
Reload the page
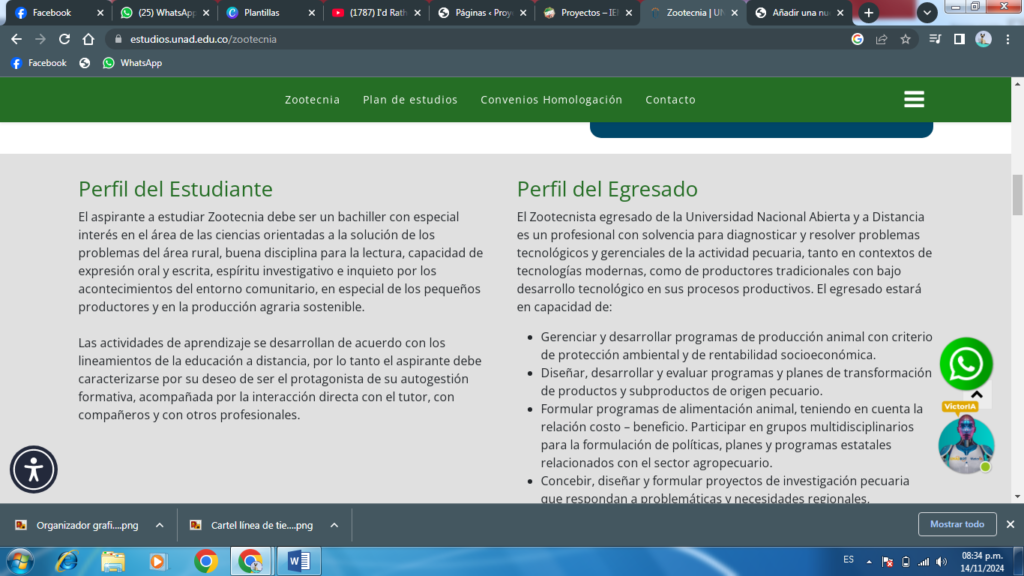point(64,39)
